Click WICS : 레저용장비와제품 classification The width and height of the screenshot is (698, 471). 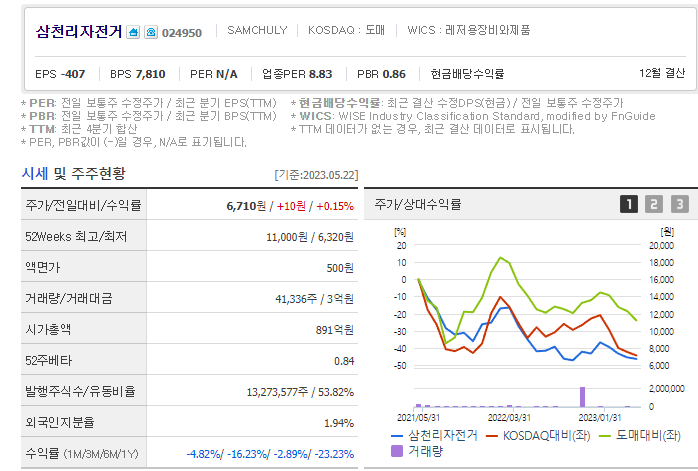(469, 30)
